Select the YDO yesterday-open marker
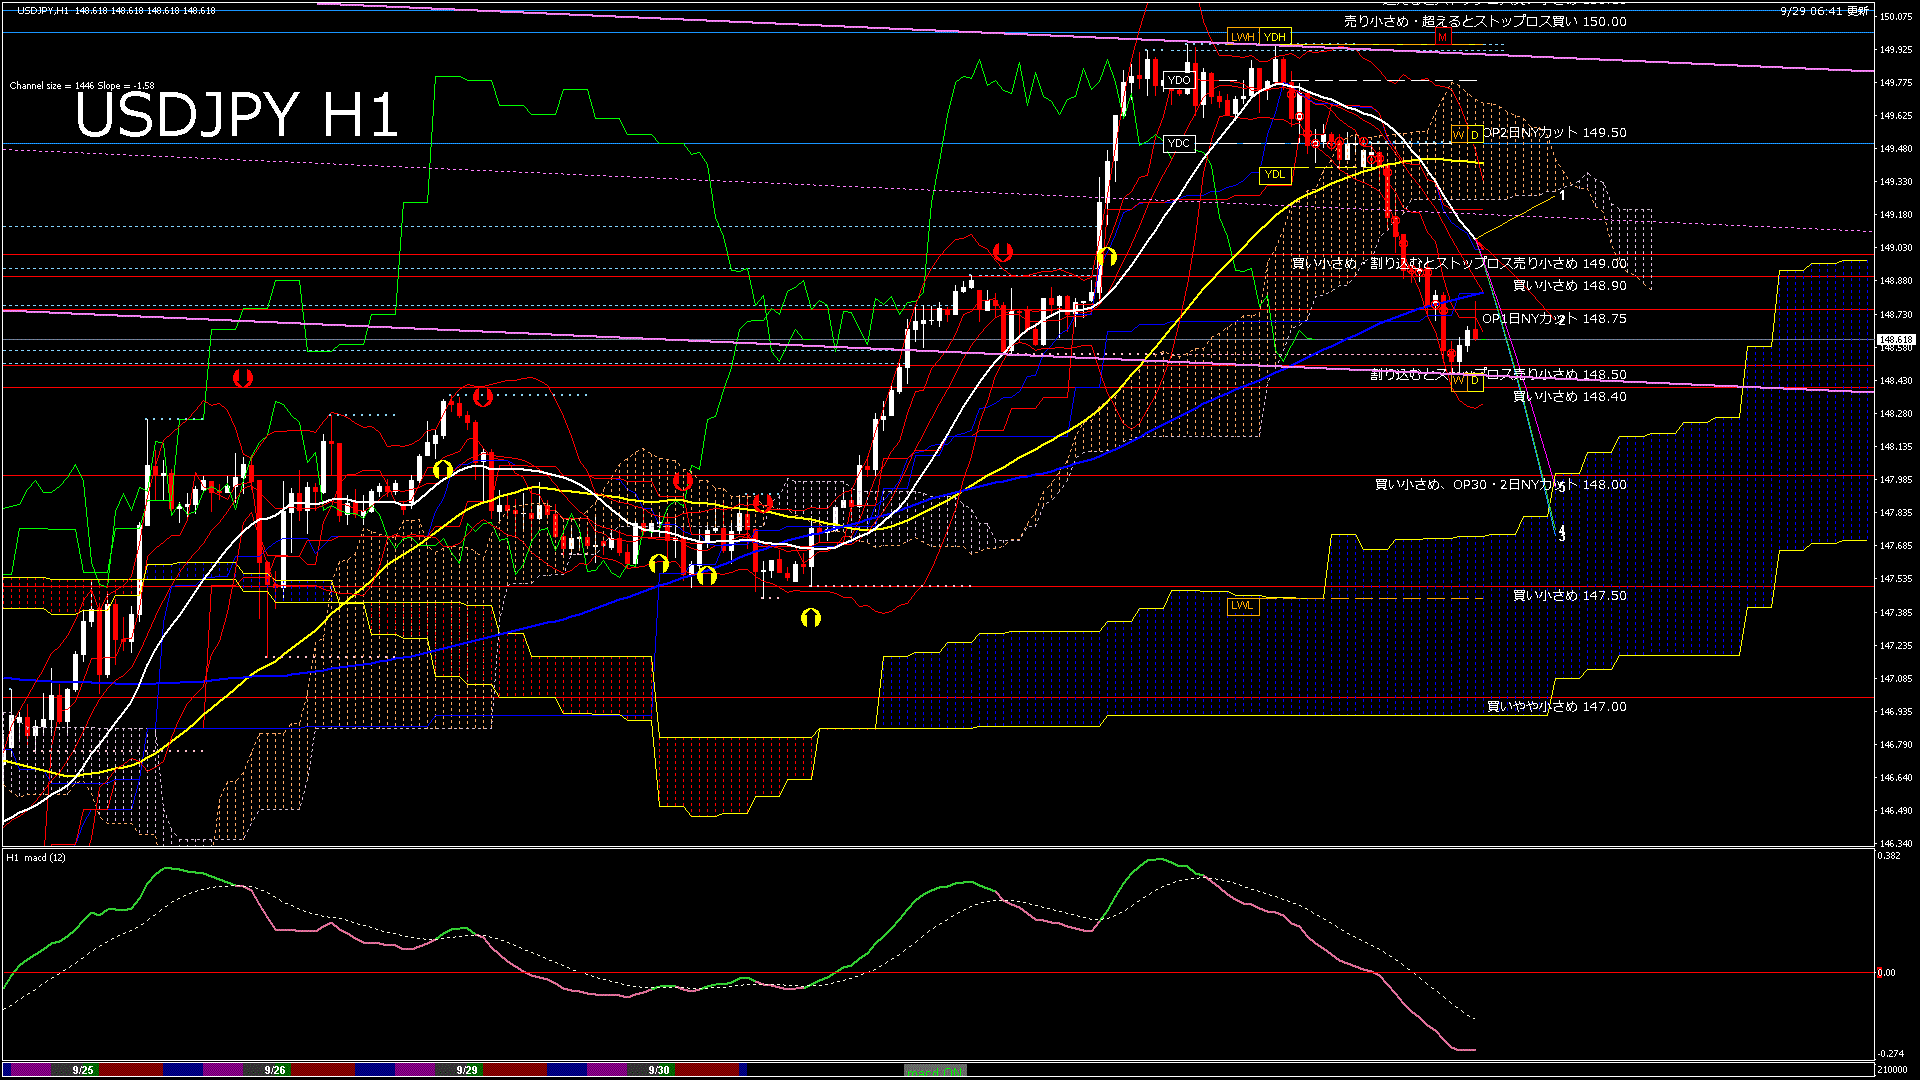This screenshot has height=1080, width=1920. click(x=1179, y=80)
